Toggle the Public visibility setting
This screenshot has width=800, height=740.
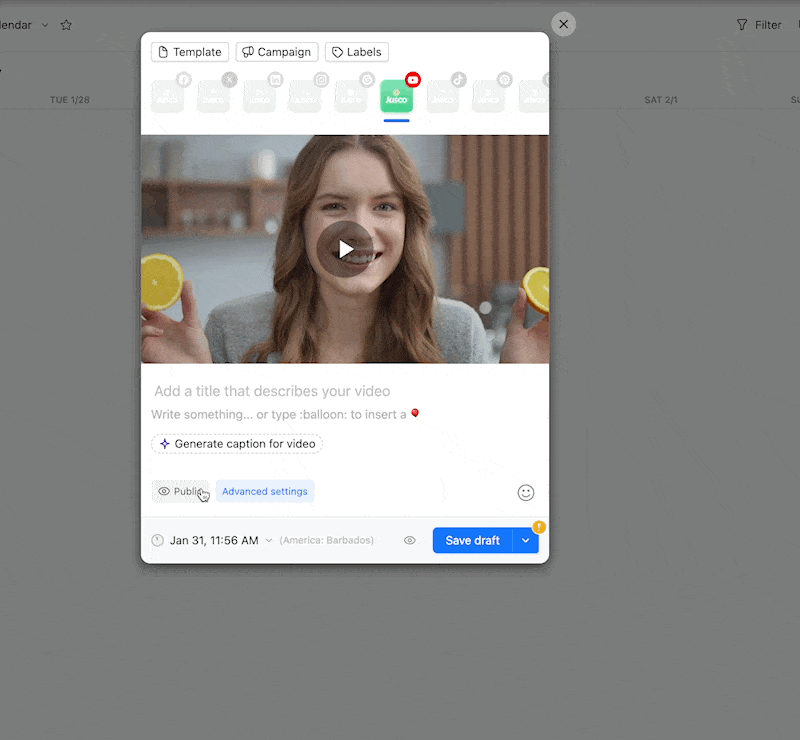click(181, 491)
